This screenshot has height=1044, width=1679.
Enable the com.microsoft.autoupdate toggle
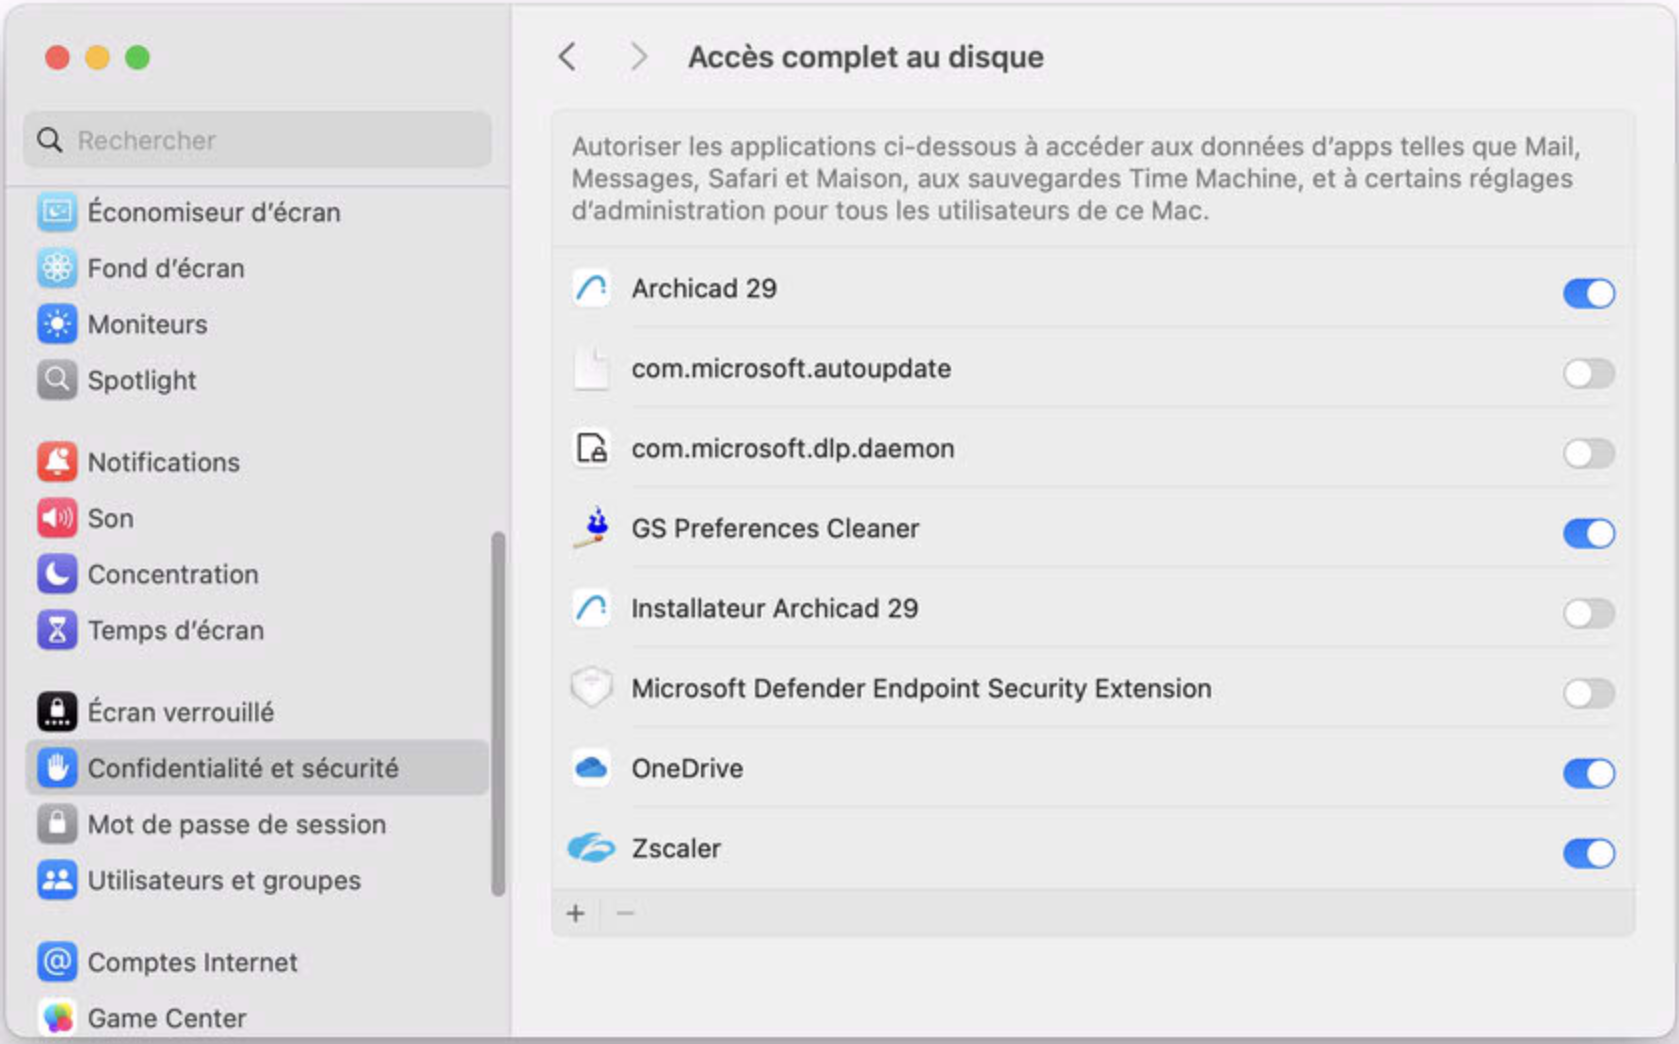(1588, 373)
